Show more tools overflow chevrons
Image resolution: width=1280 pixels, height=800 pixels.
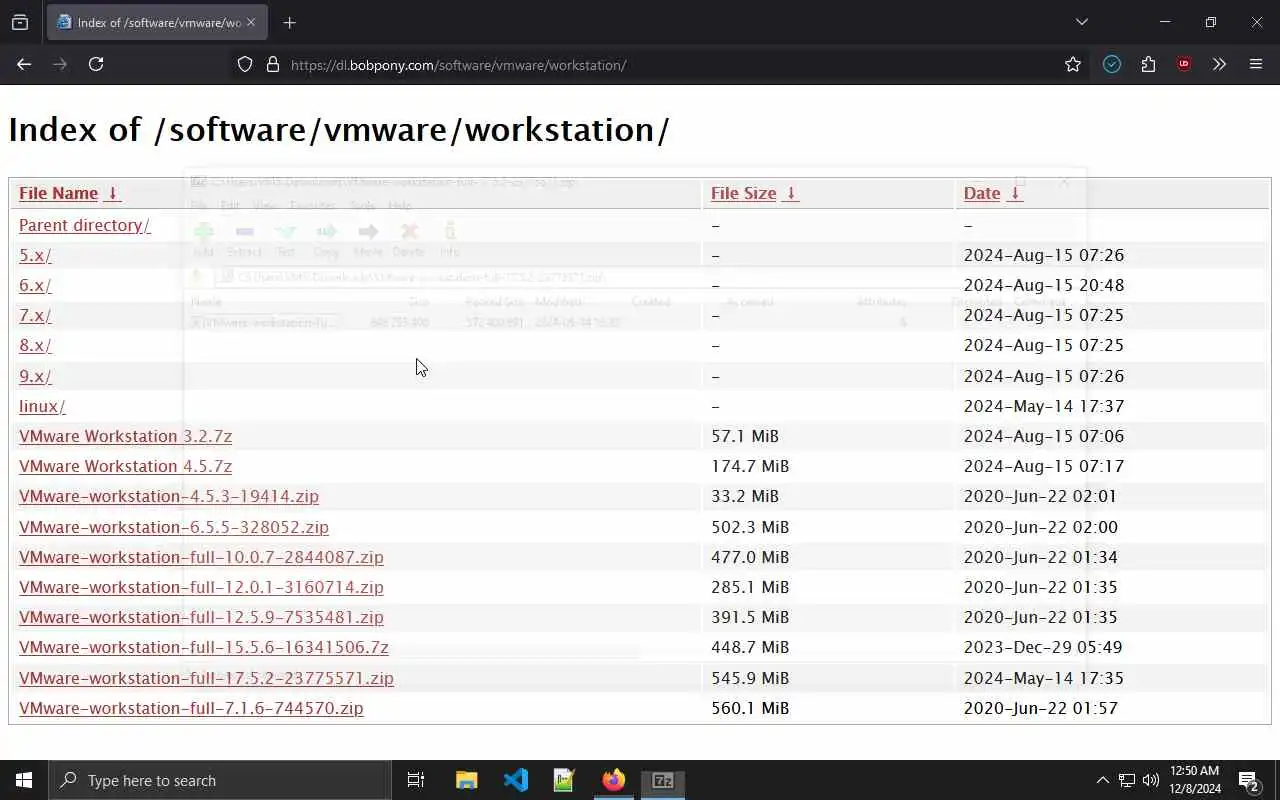1219,64
